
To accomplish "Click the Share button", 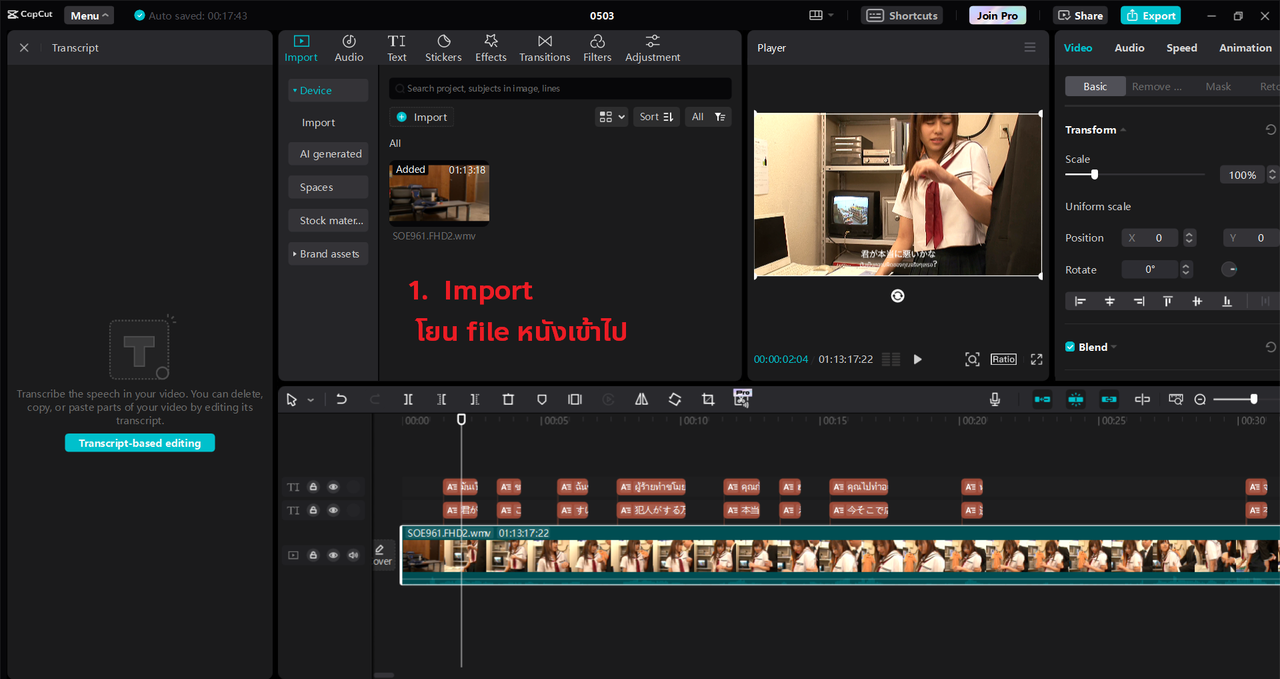I will coord(1080,15).
